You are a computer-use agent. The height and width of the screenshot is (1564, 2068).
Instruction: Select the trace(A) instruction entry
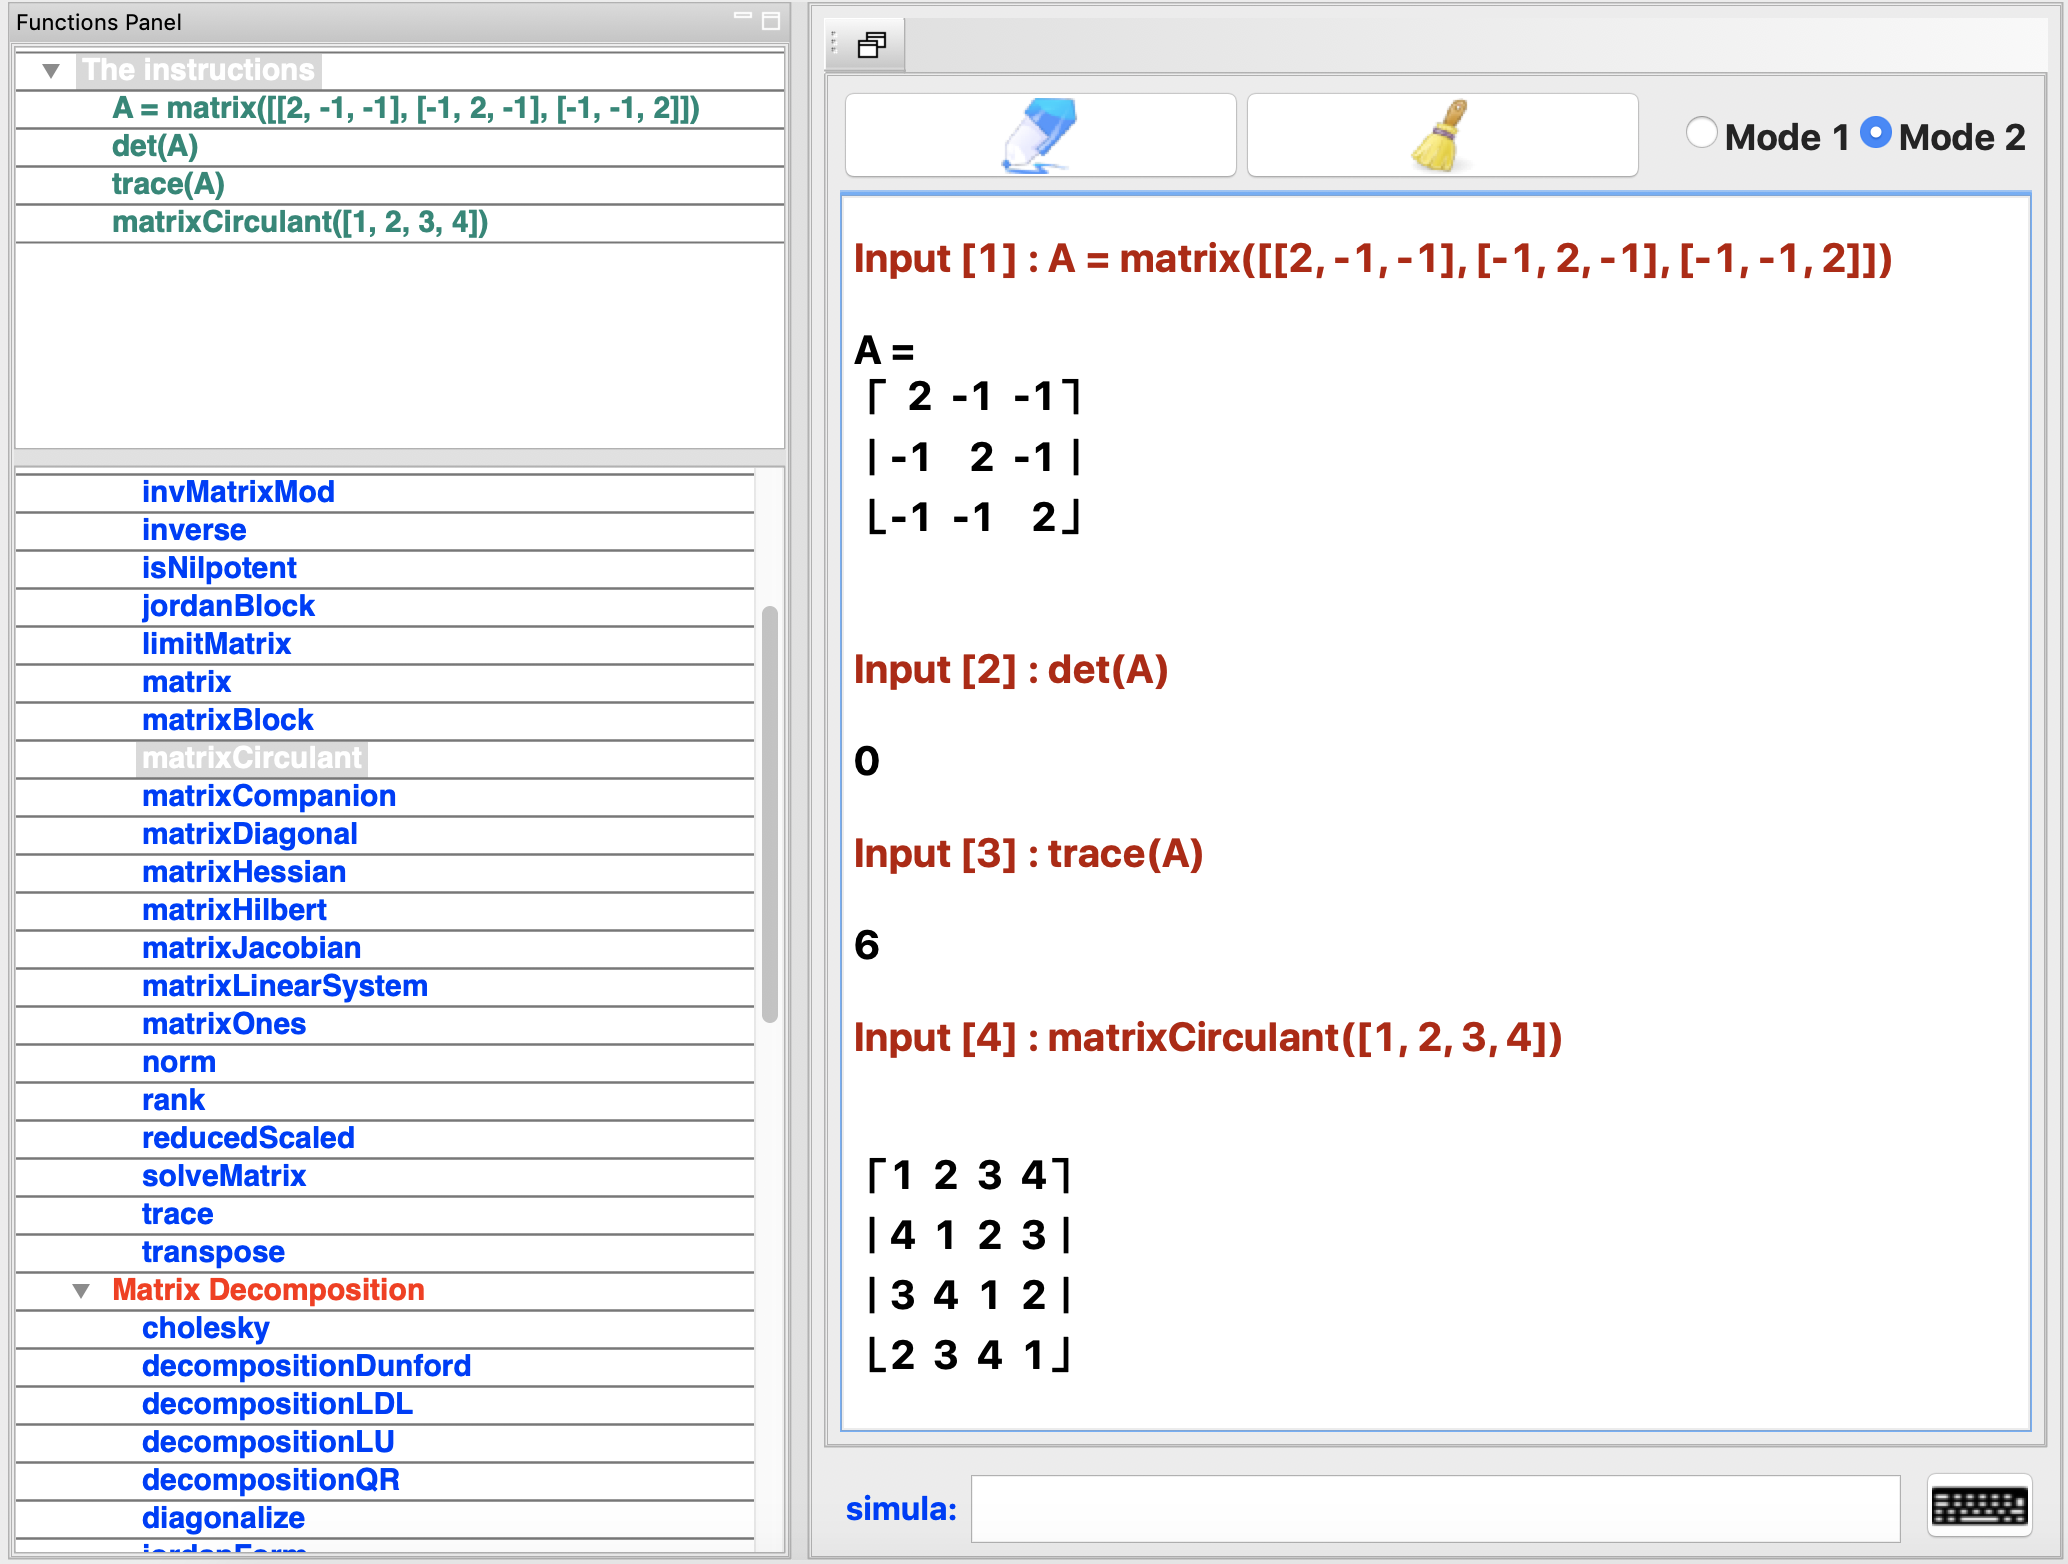(168, 184)
